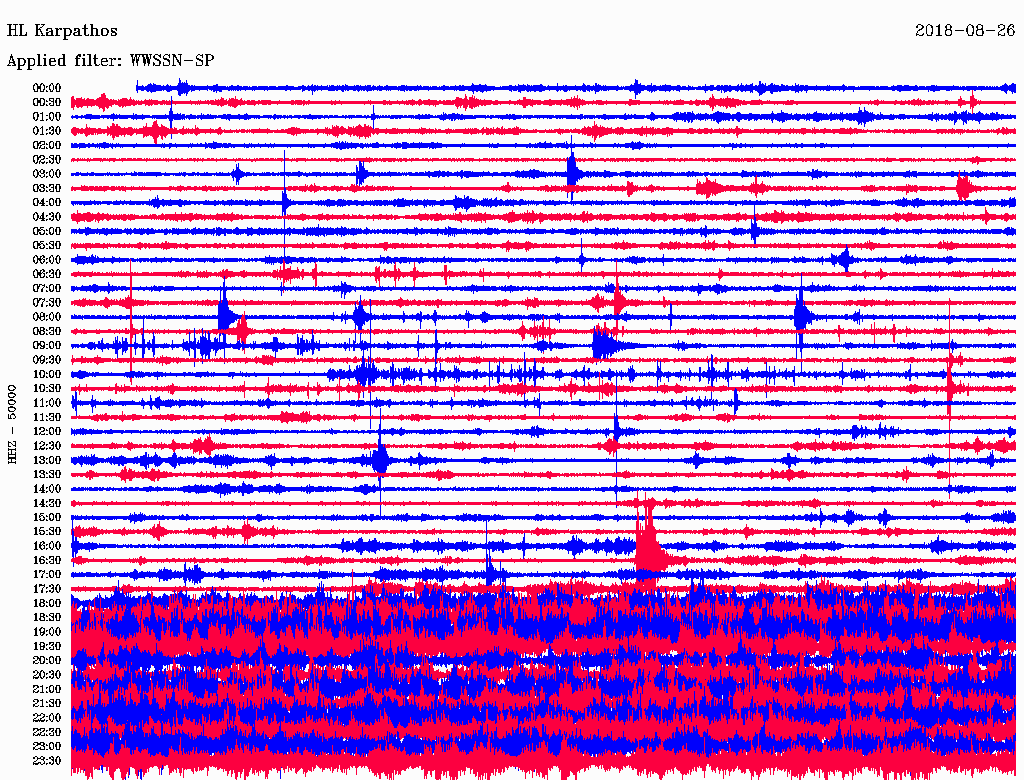This screenshot has width=1024, height=780.
Task: Select the 07:00 time row label
Action: point(47,289)
